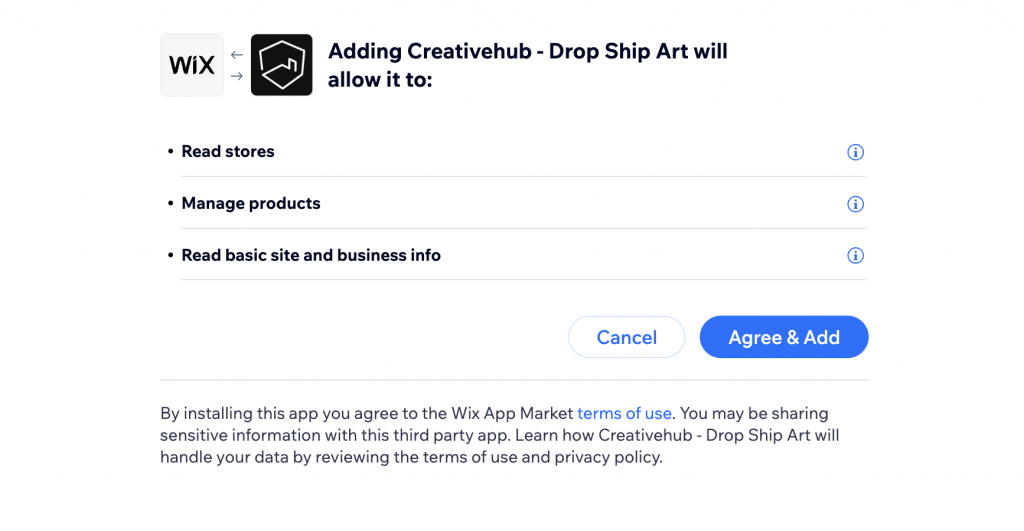This screenshot has height=531, width=1024.
Task: Show details icon for Manage products
Action: coord(856,204)
